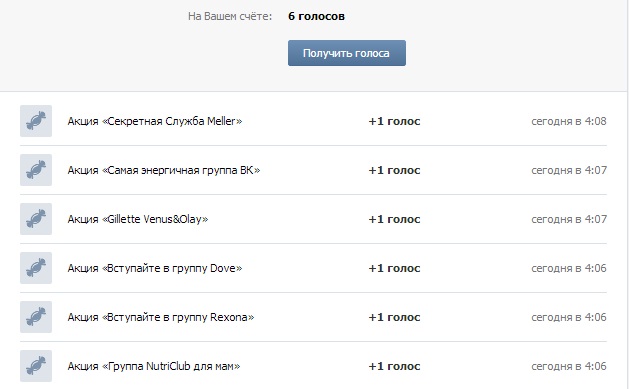Click candy icon beside «Группа NutriClub для мам»
Screen dimensions: 629x389
pos(36,366)
